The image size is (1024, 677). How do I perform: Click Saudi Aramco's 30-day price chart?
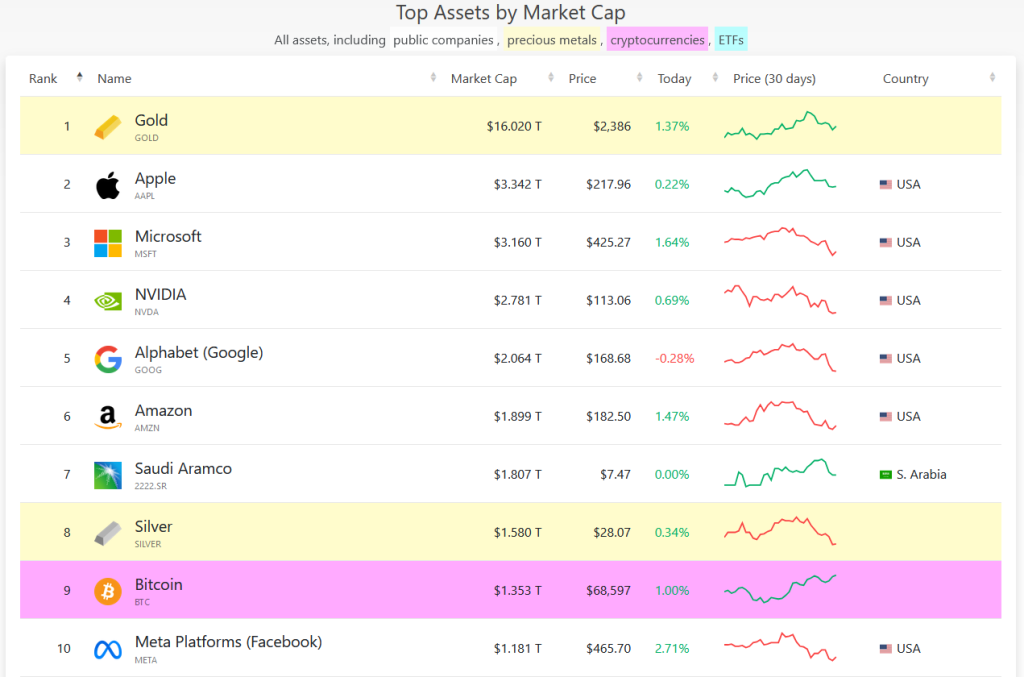[780, 473]
